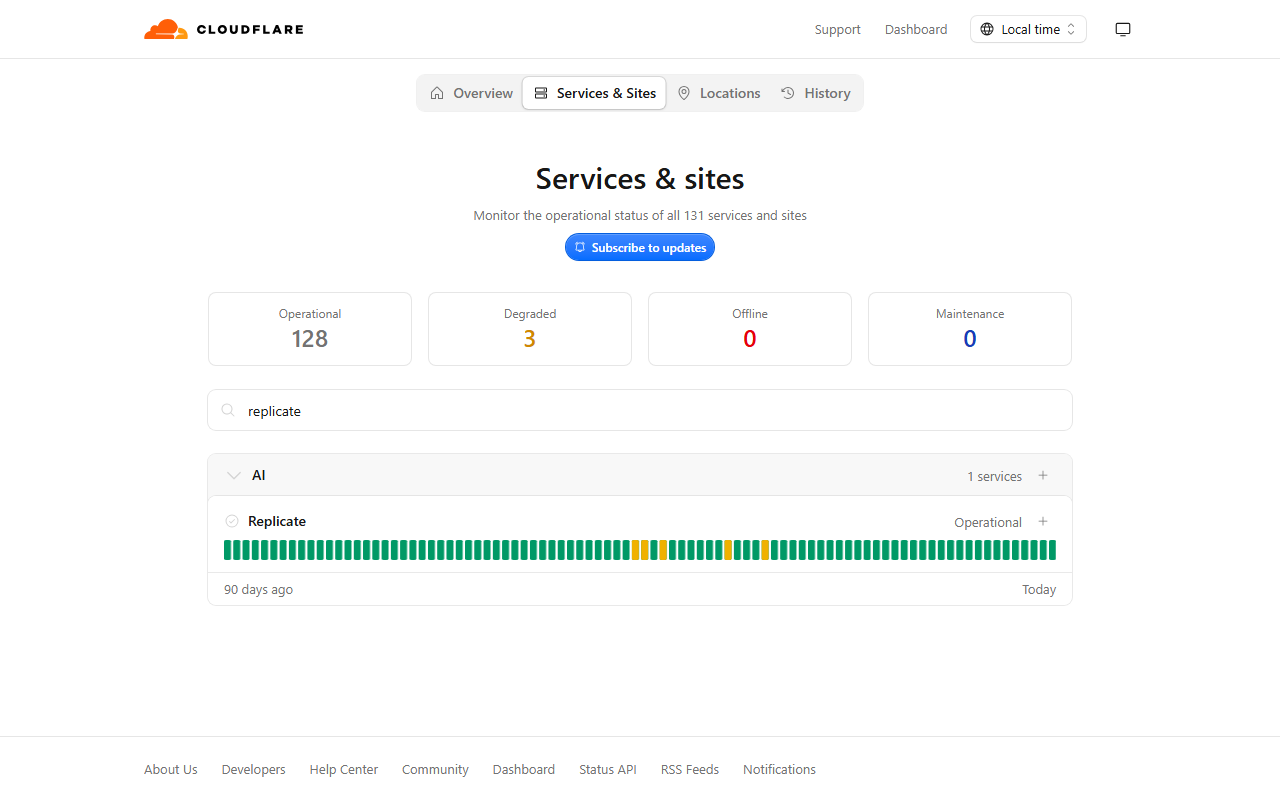Open the Dashboard link in header

(x=916, y=29)
